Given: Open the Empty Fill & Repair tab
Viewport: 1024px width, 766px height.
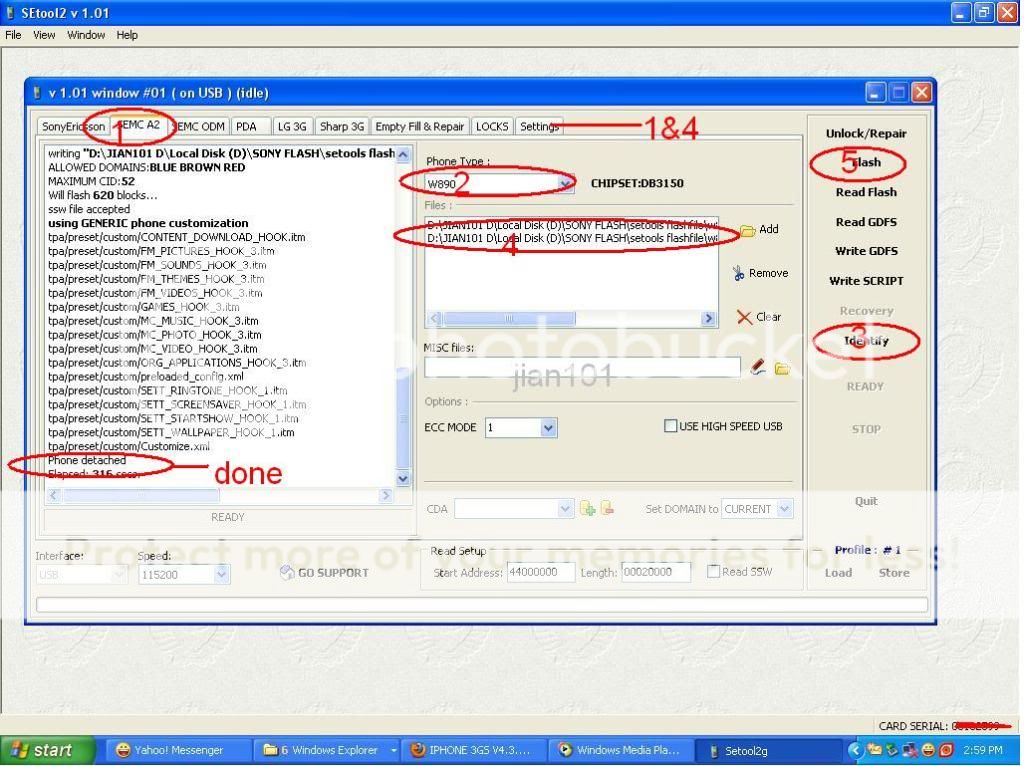Looking at the screenshot, I should click(x=419, y=127).
